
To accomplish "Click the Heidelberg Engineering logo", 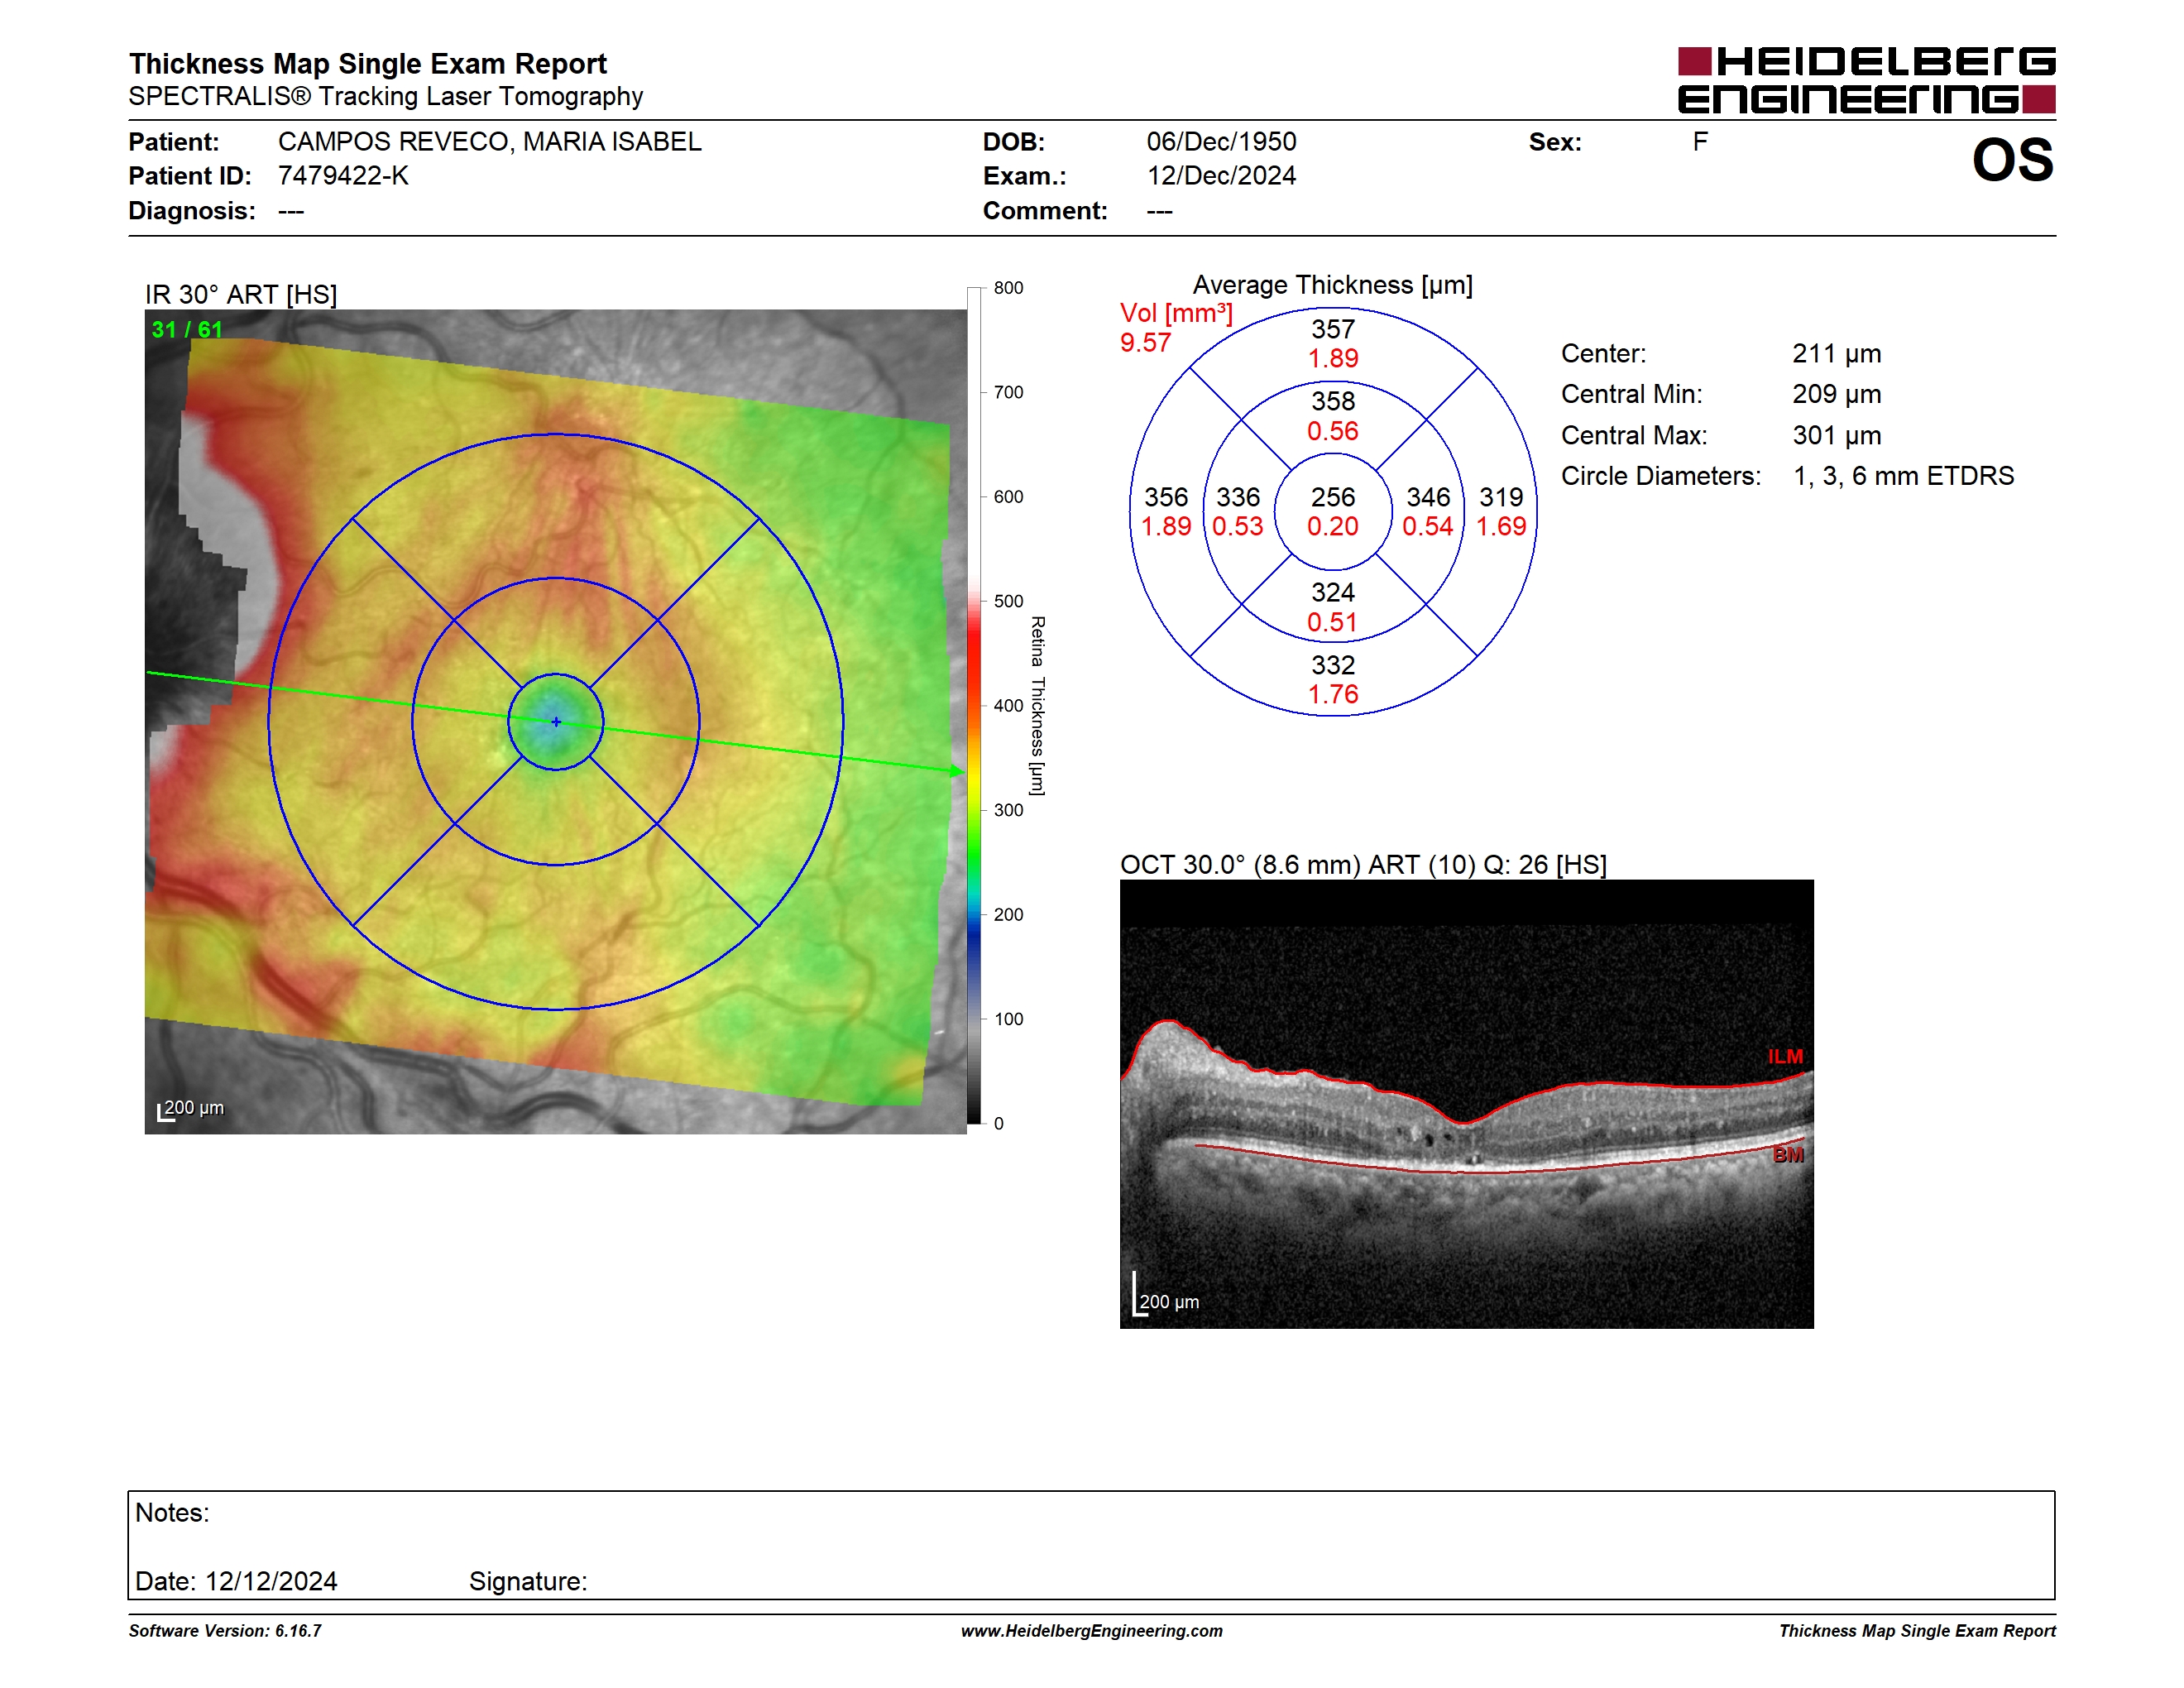I will tap(1866, 80).
